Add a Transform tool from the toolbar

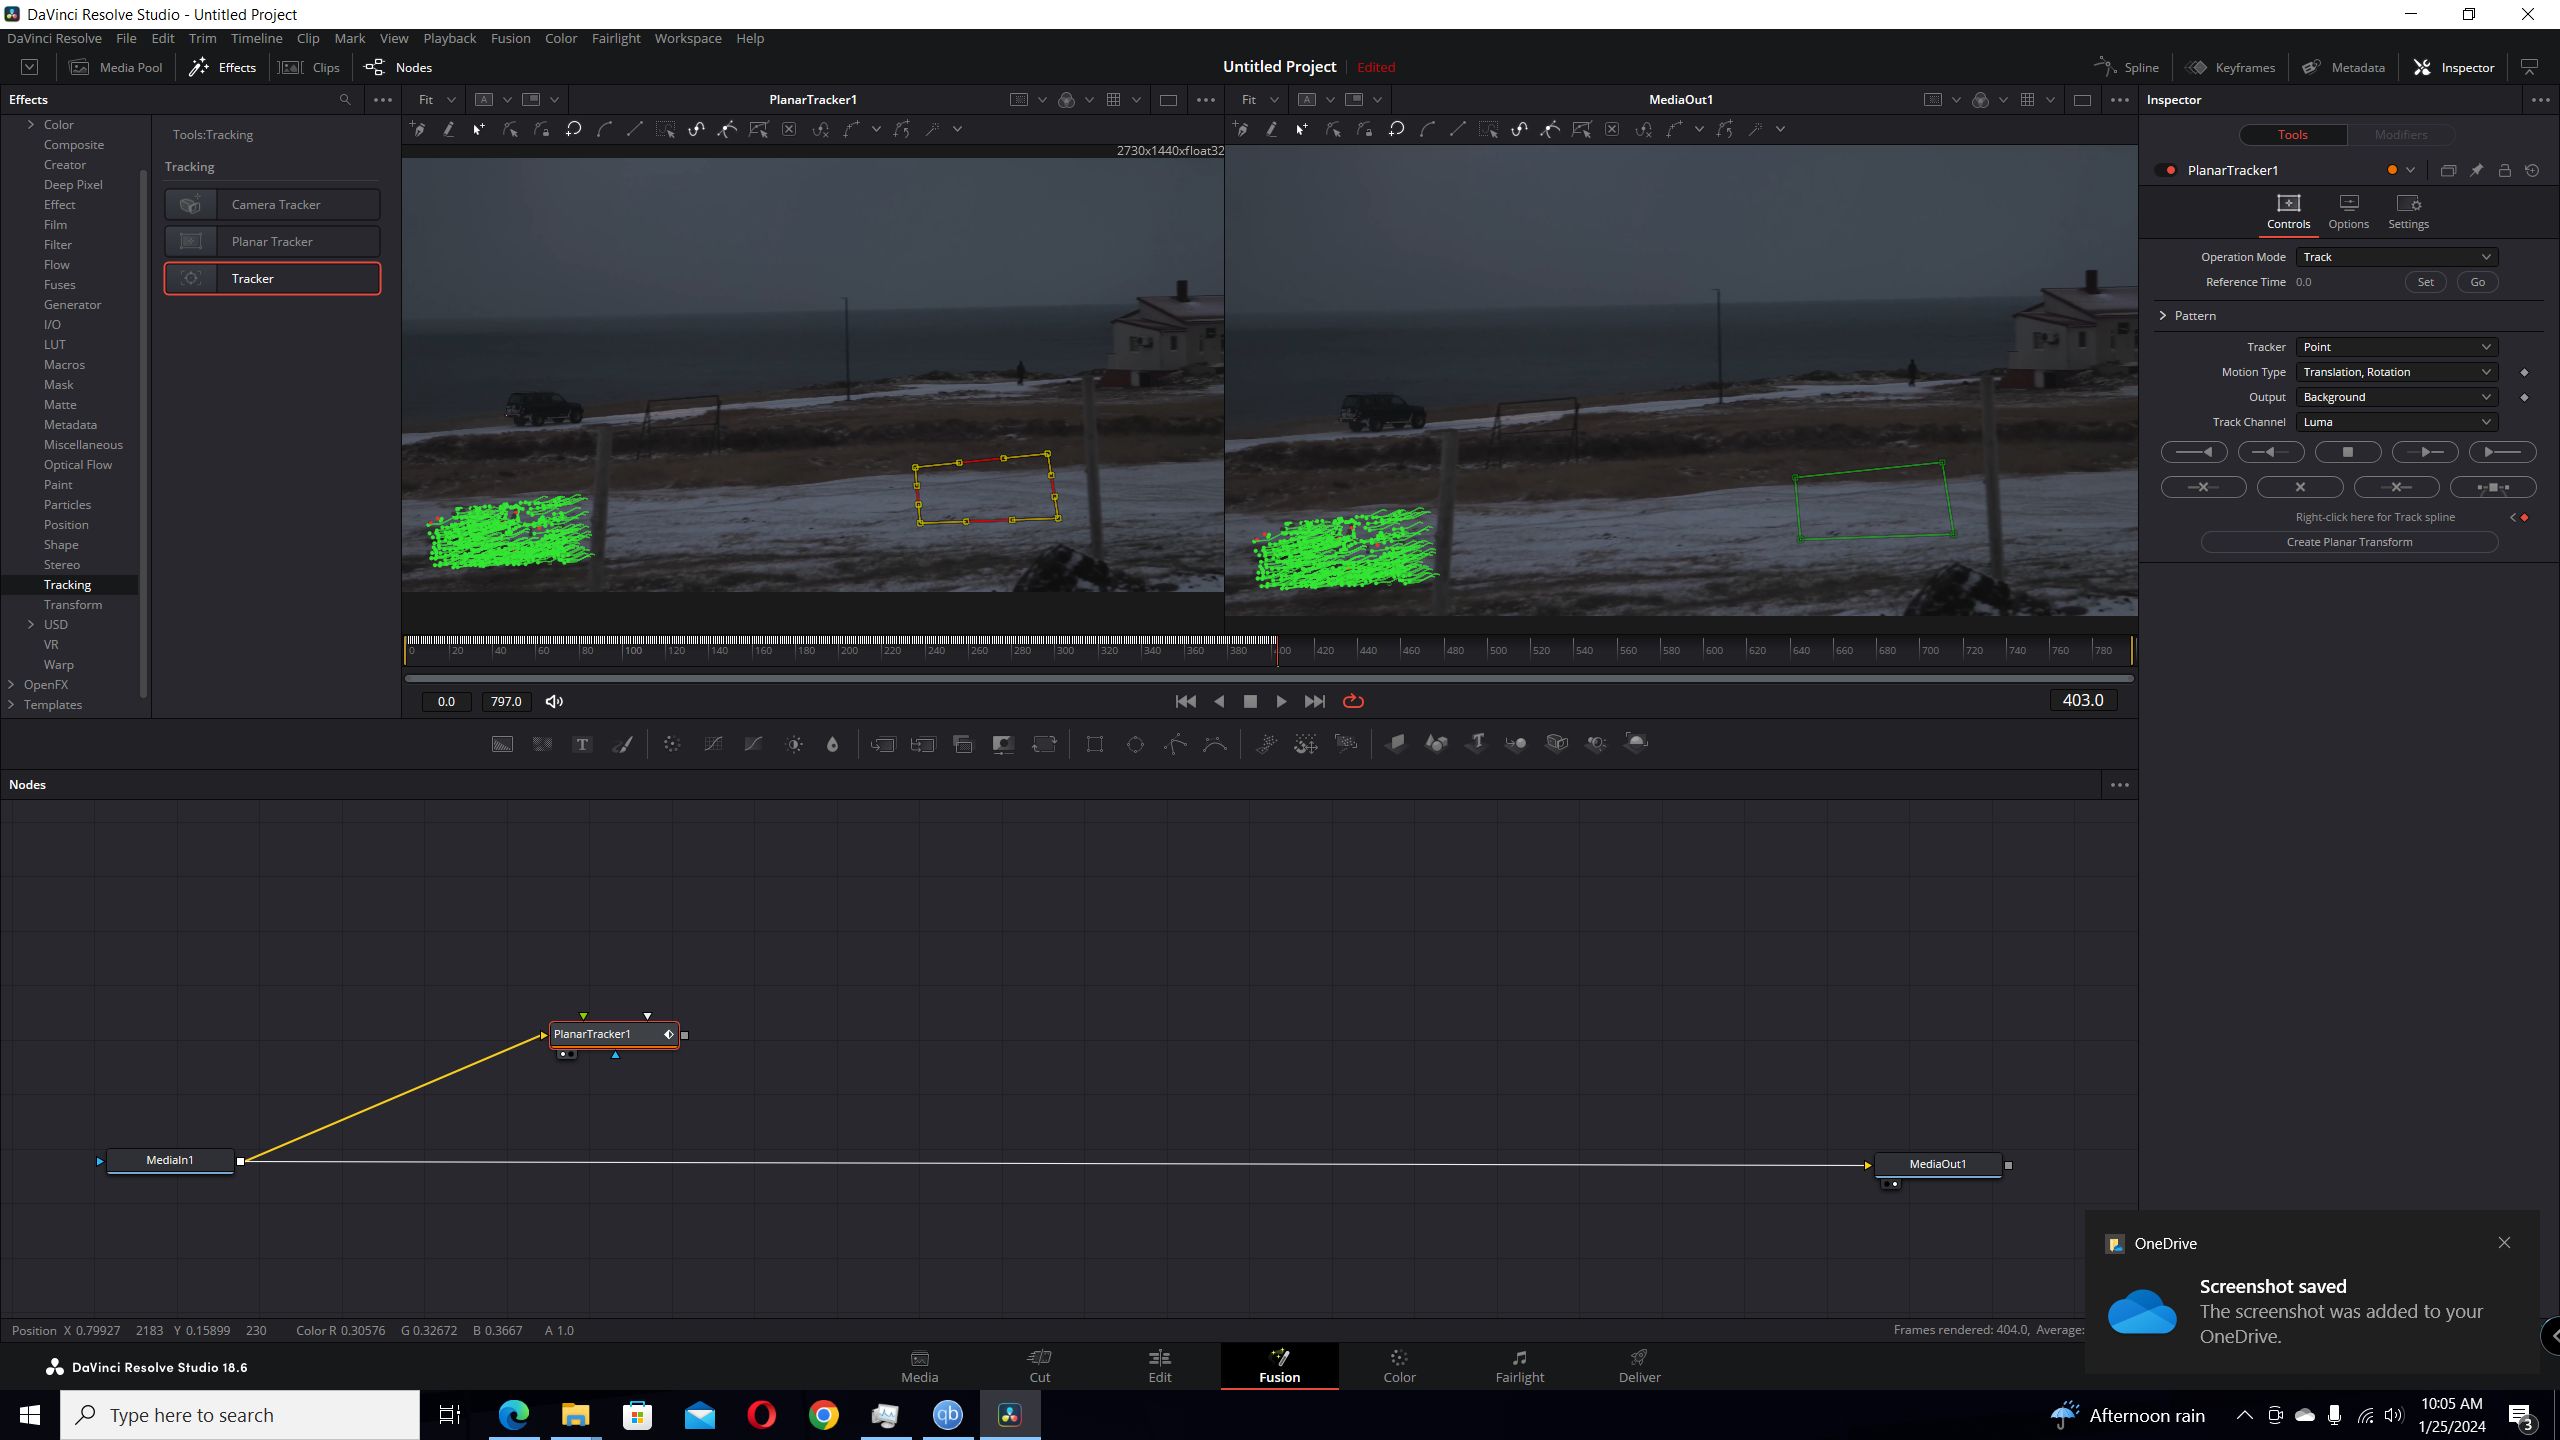pos(1044,744)
